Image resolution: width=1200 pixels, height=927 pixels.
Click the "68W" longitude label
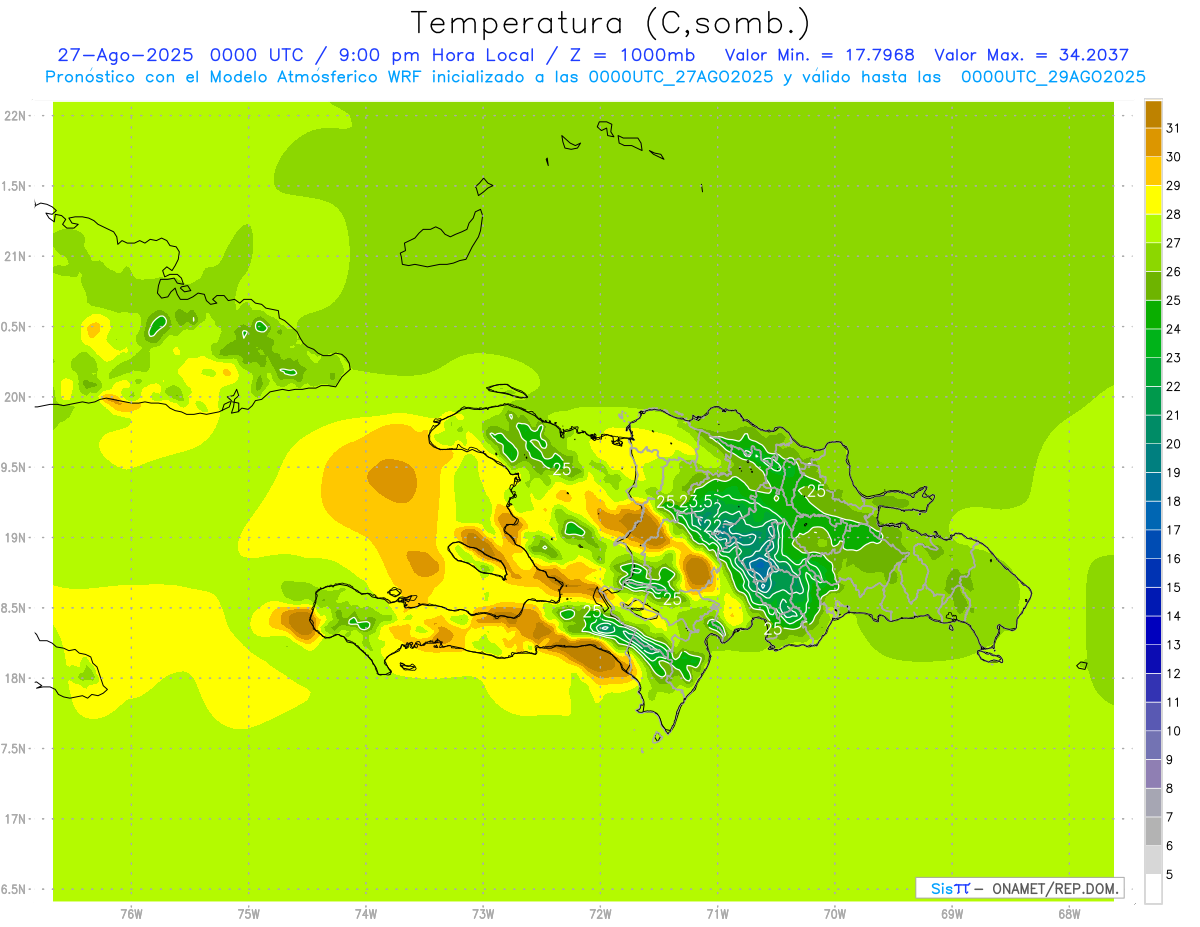[1069, 914]
